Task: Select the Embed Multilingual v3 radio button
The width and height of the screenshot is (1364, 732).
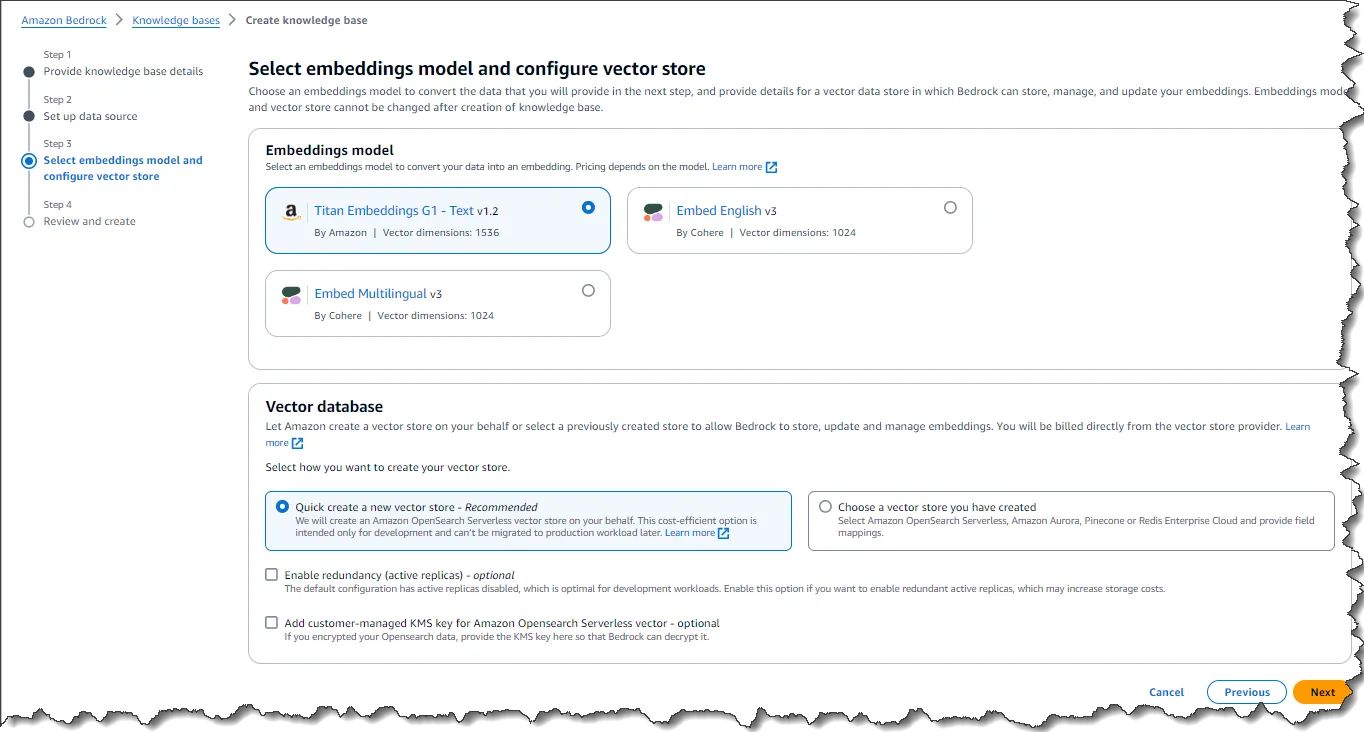Action: point(588,290)
